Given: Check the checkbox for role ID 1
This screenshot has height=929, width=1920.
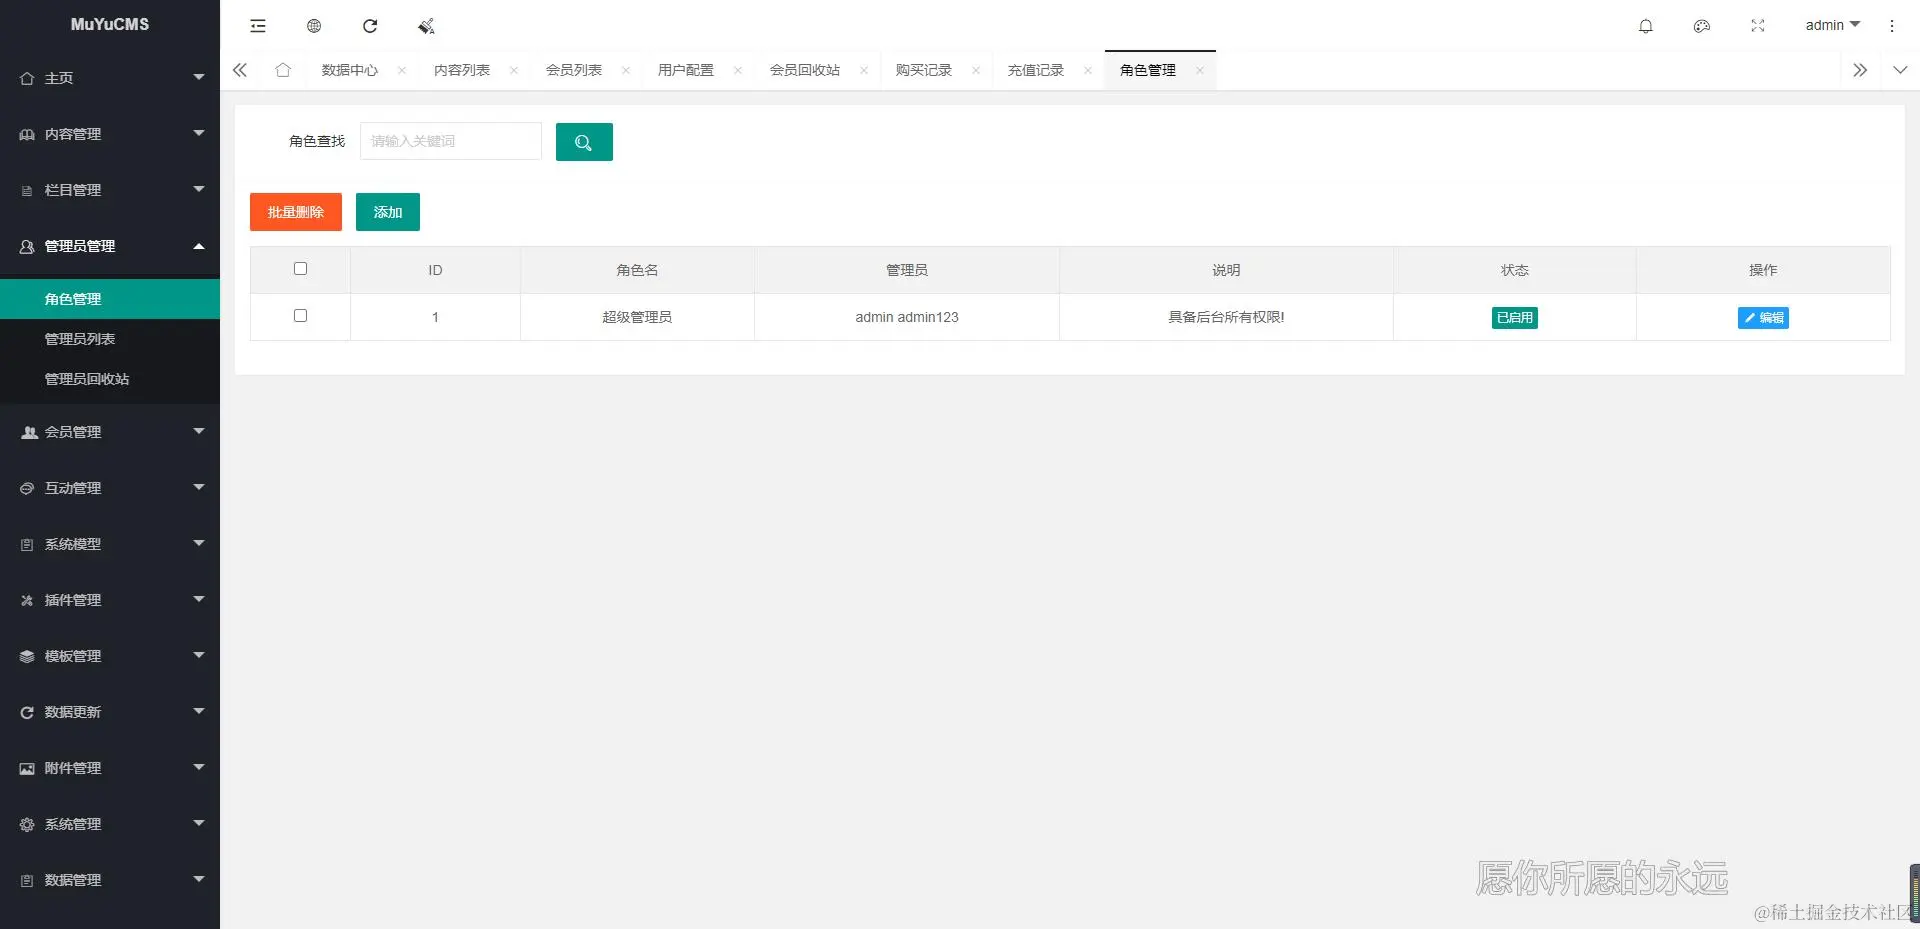Looking at the screenshot, I should click(x=300, y=316).
